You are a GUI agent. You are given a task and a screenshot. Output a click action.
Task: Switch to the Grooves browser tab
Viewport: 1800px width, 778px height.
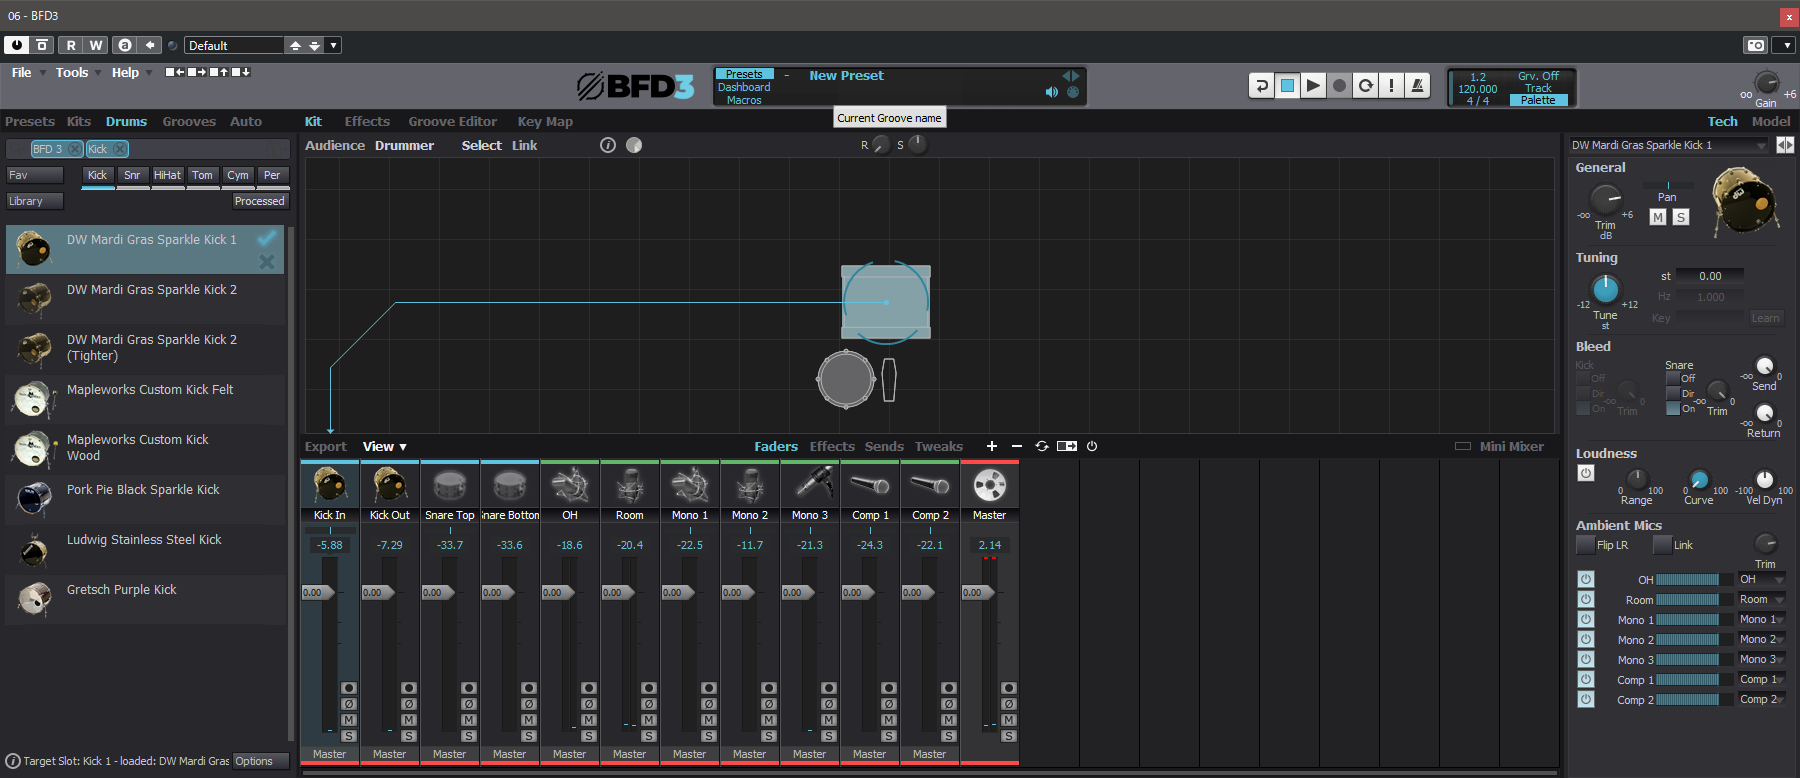pyautogui.click(x=189, y=122)
